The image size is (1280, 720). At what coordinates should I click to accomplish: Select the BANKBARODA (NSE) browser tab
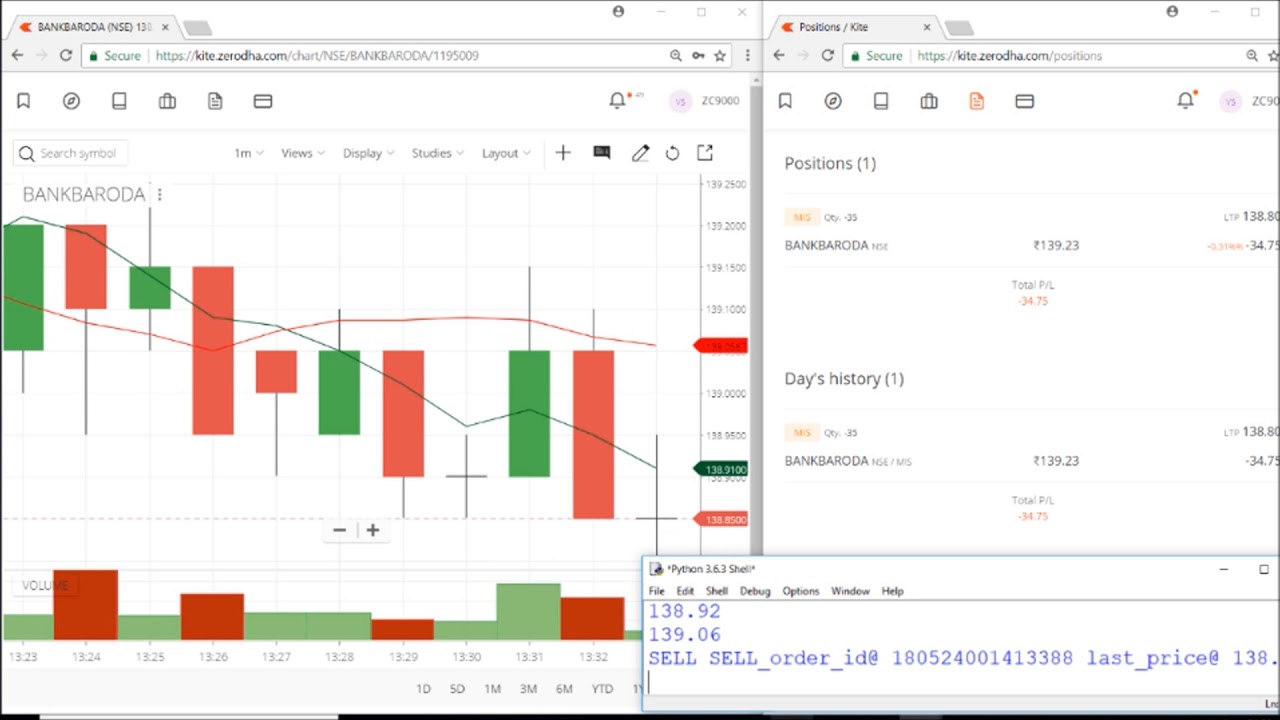click(x=93, y=27)
